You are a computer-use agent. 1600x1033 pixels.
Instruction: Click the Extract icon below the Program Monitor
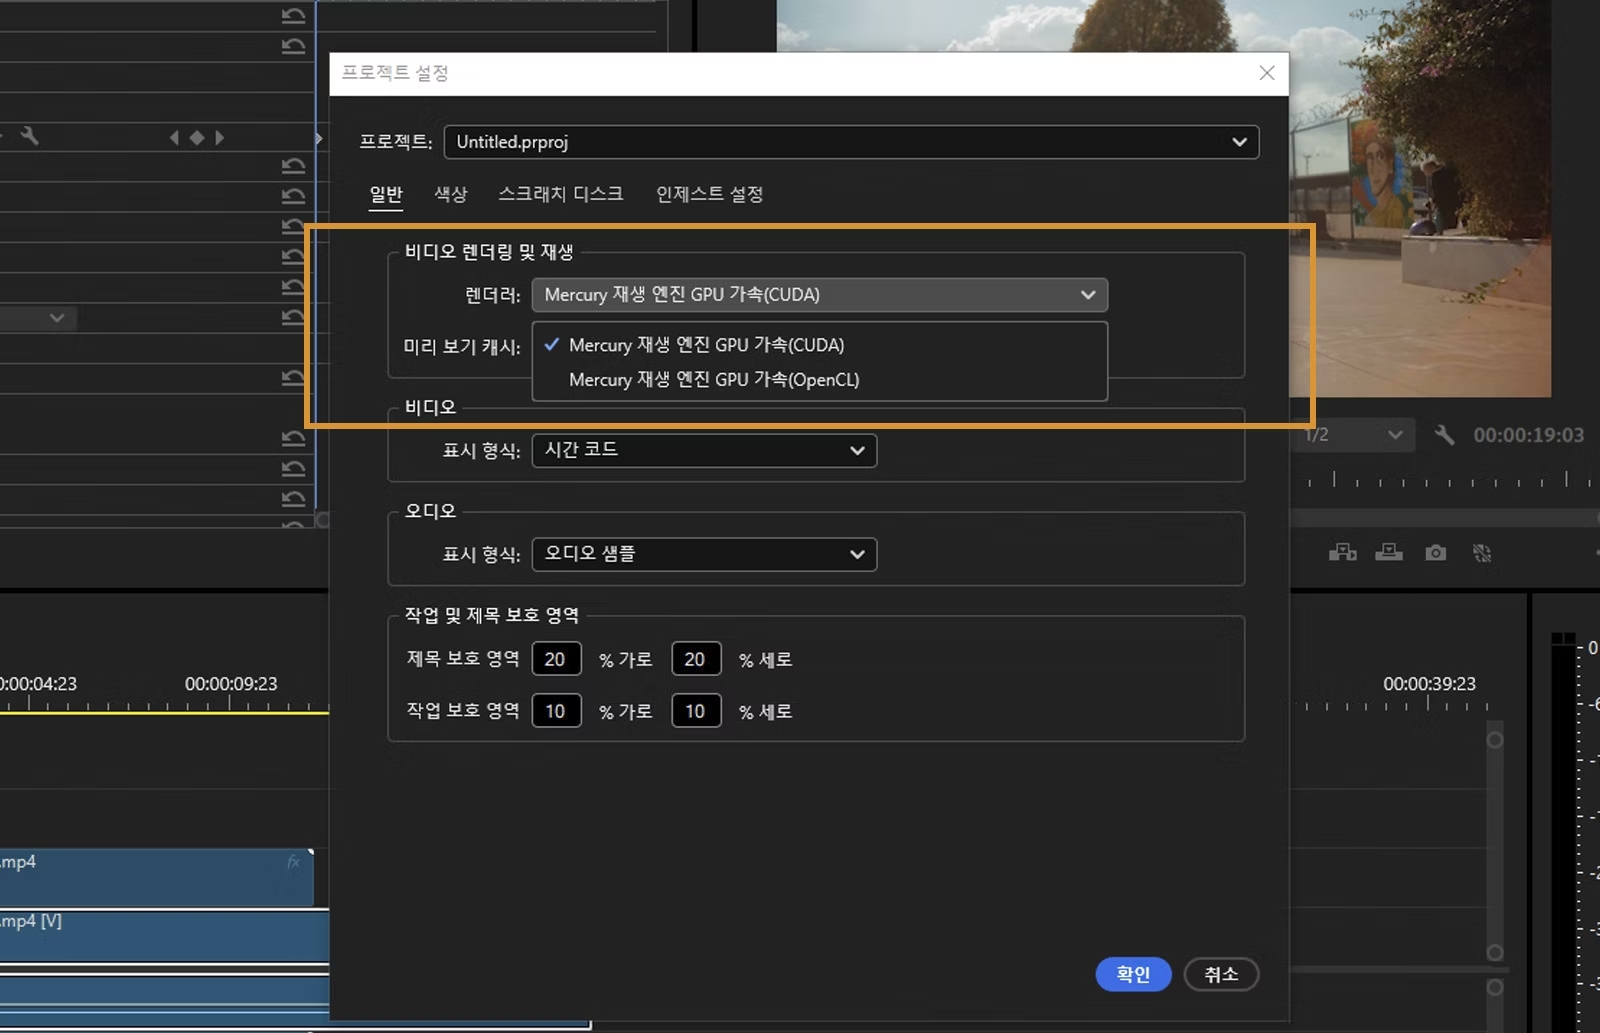(1389, 553)
